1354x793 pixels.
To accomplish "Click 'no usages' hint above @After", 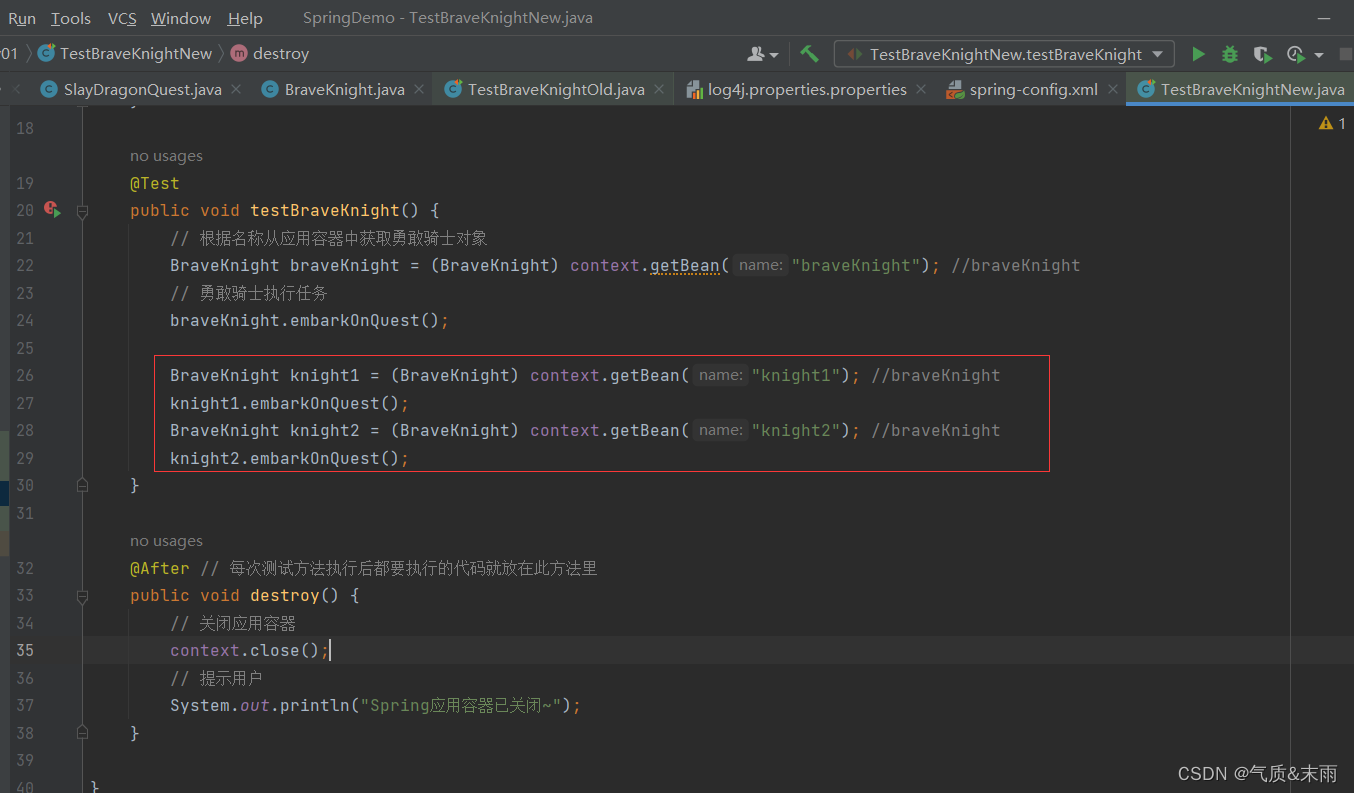I will (x=166, y=541).
